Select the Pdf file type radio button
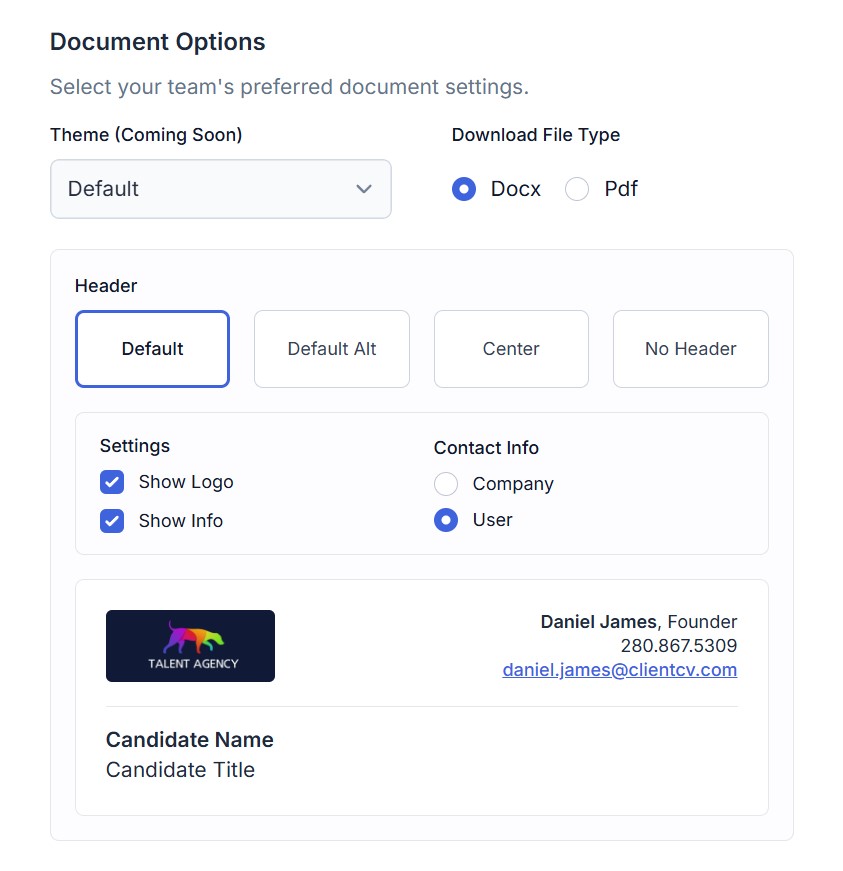 click(576, 189)
